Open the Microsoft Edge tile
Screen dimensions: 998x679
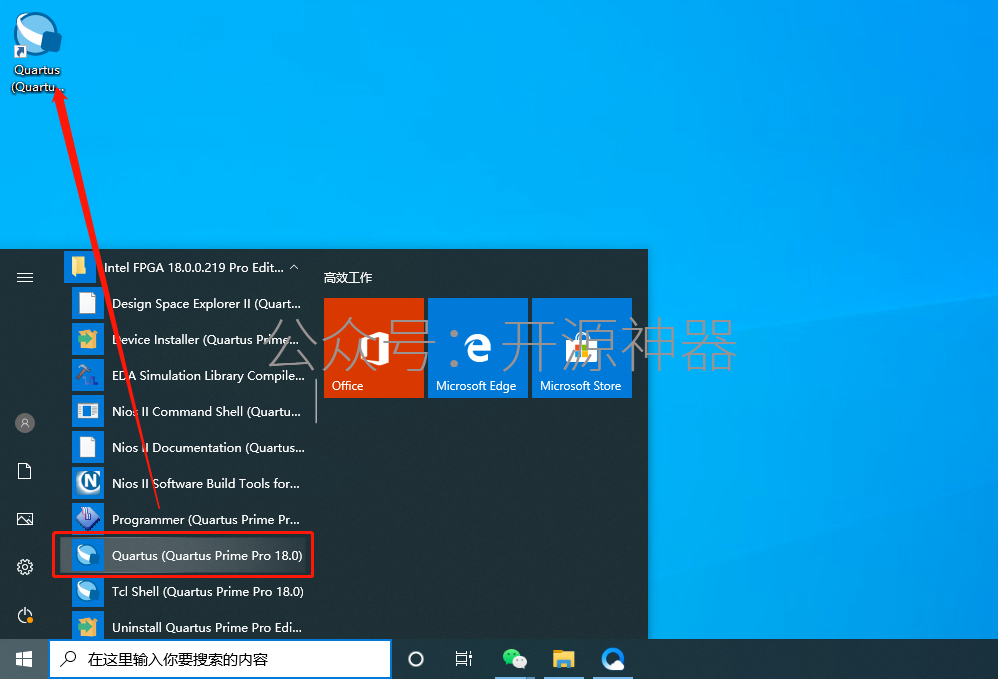coord(478,348)
